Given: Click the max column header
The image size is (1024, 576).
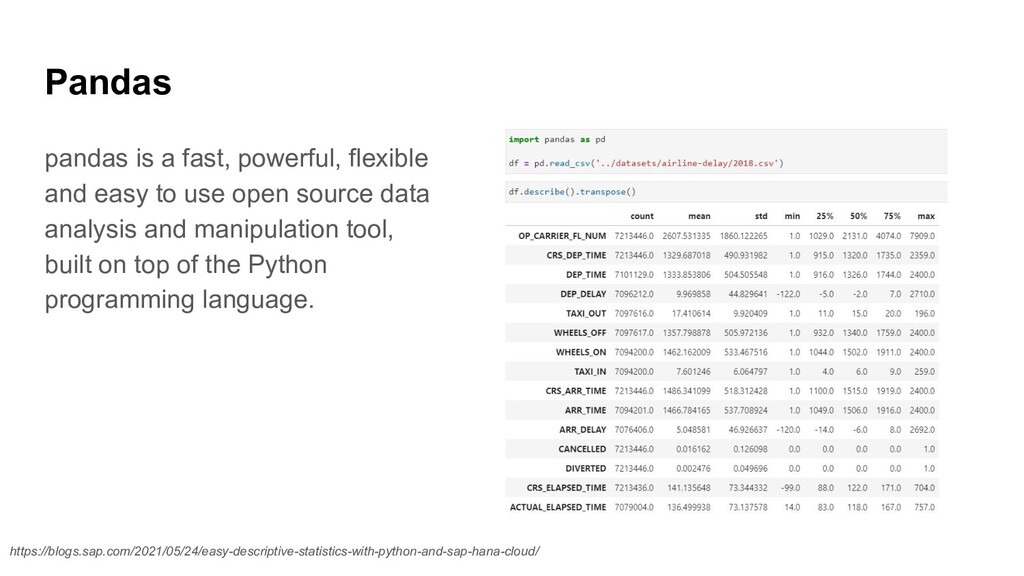Looking at the screenshot, I should click(x=925, y=216).
